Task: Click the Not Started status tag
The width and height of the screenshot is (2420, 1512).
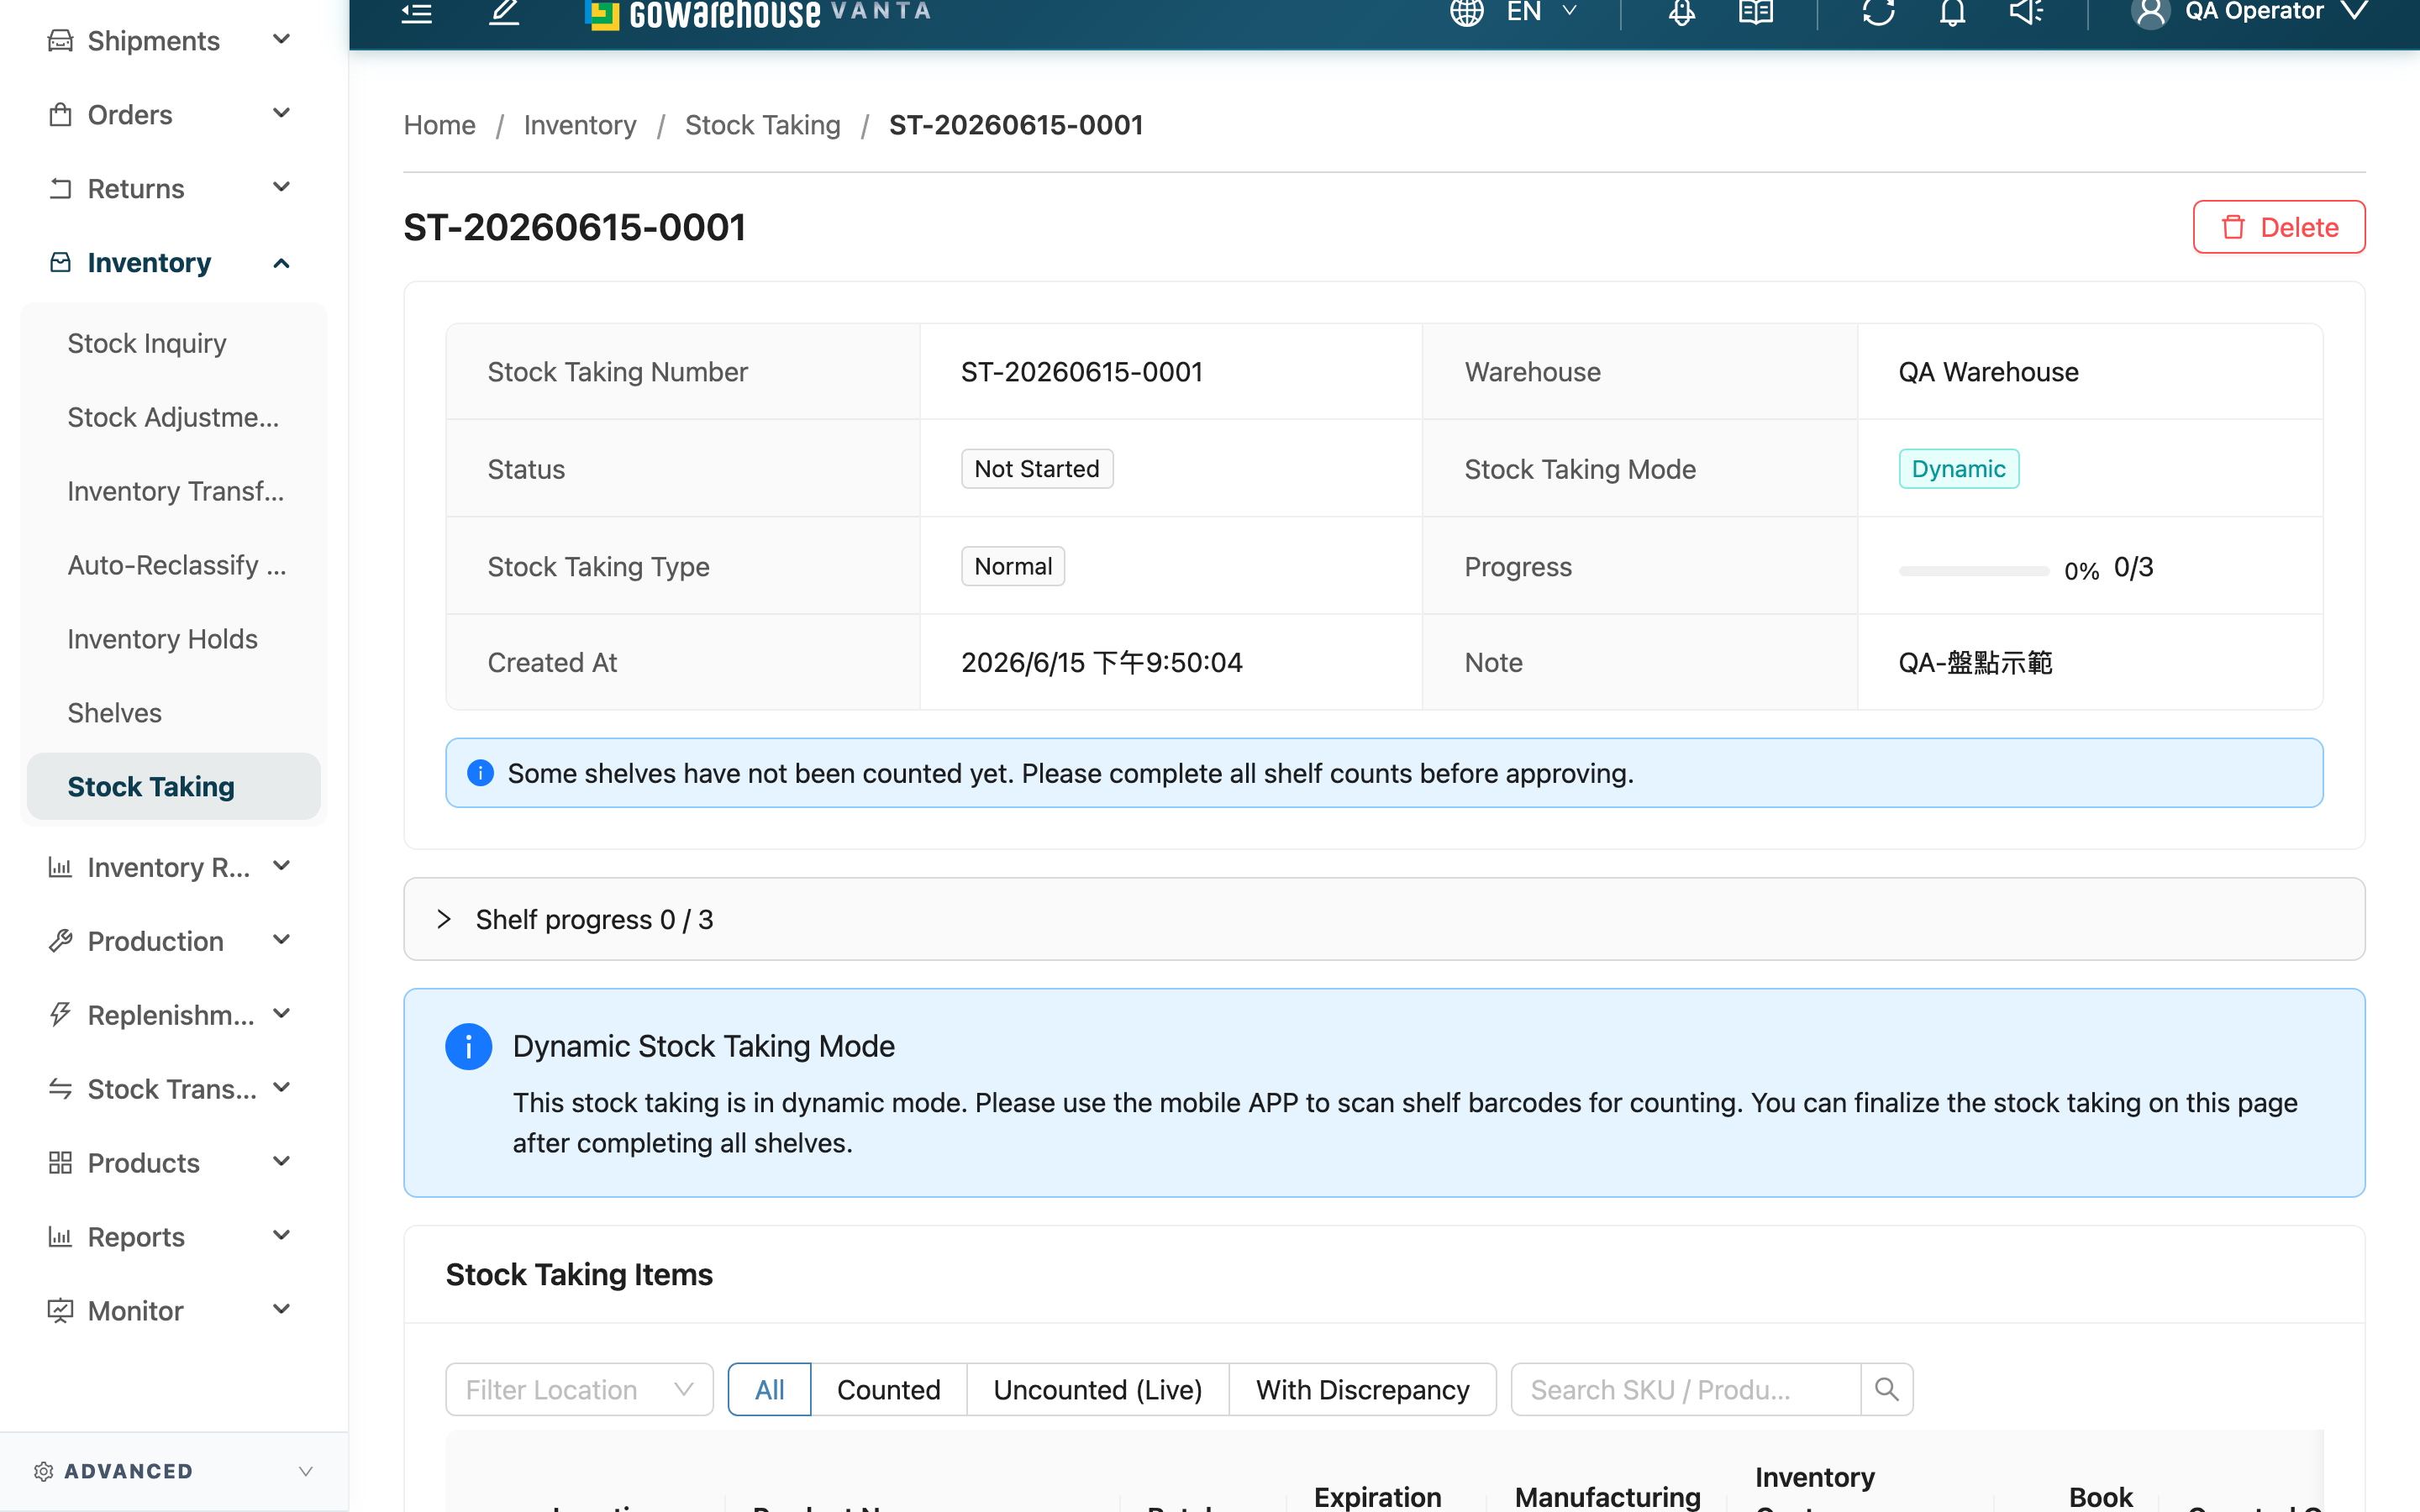Action: pyautogui.click(x=1036, y=469)
